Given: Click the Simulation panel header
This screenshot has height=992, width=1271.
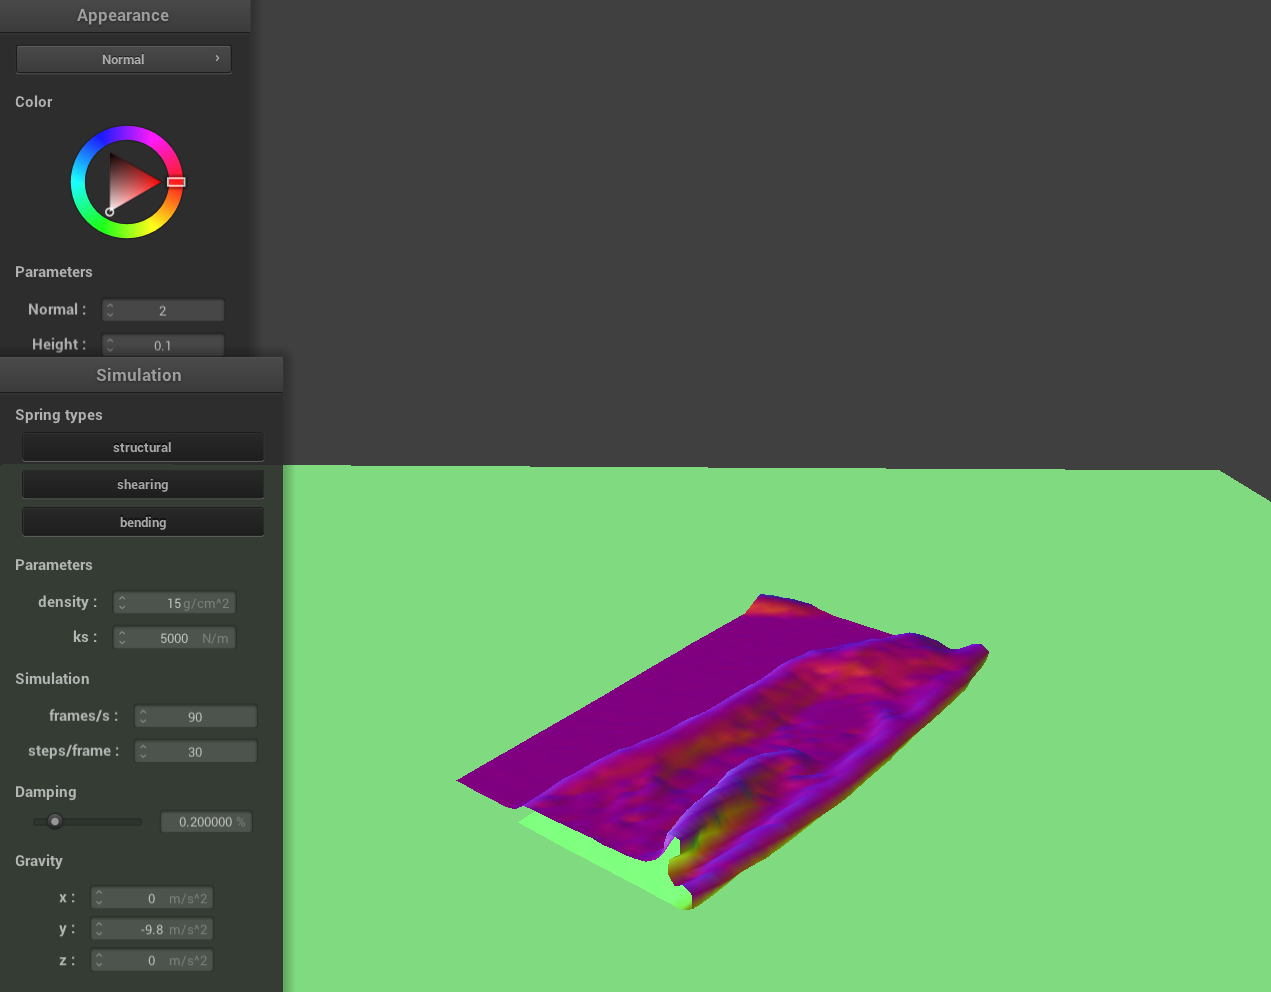Looking at the screenshot, I should pyautogui.click(x=139, y=375).
